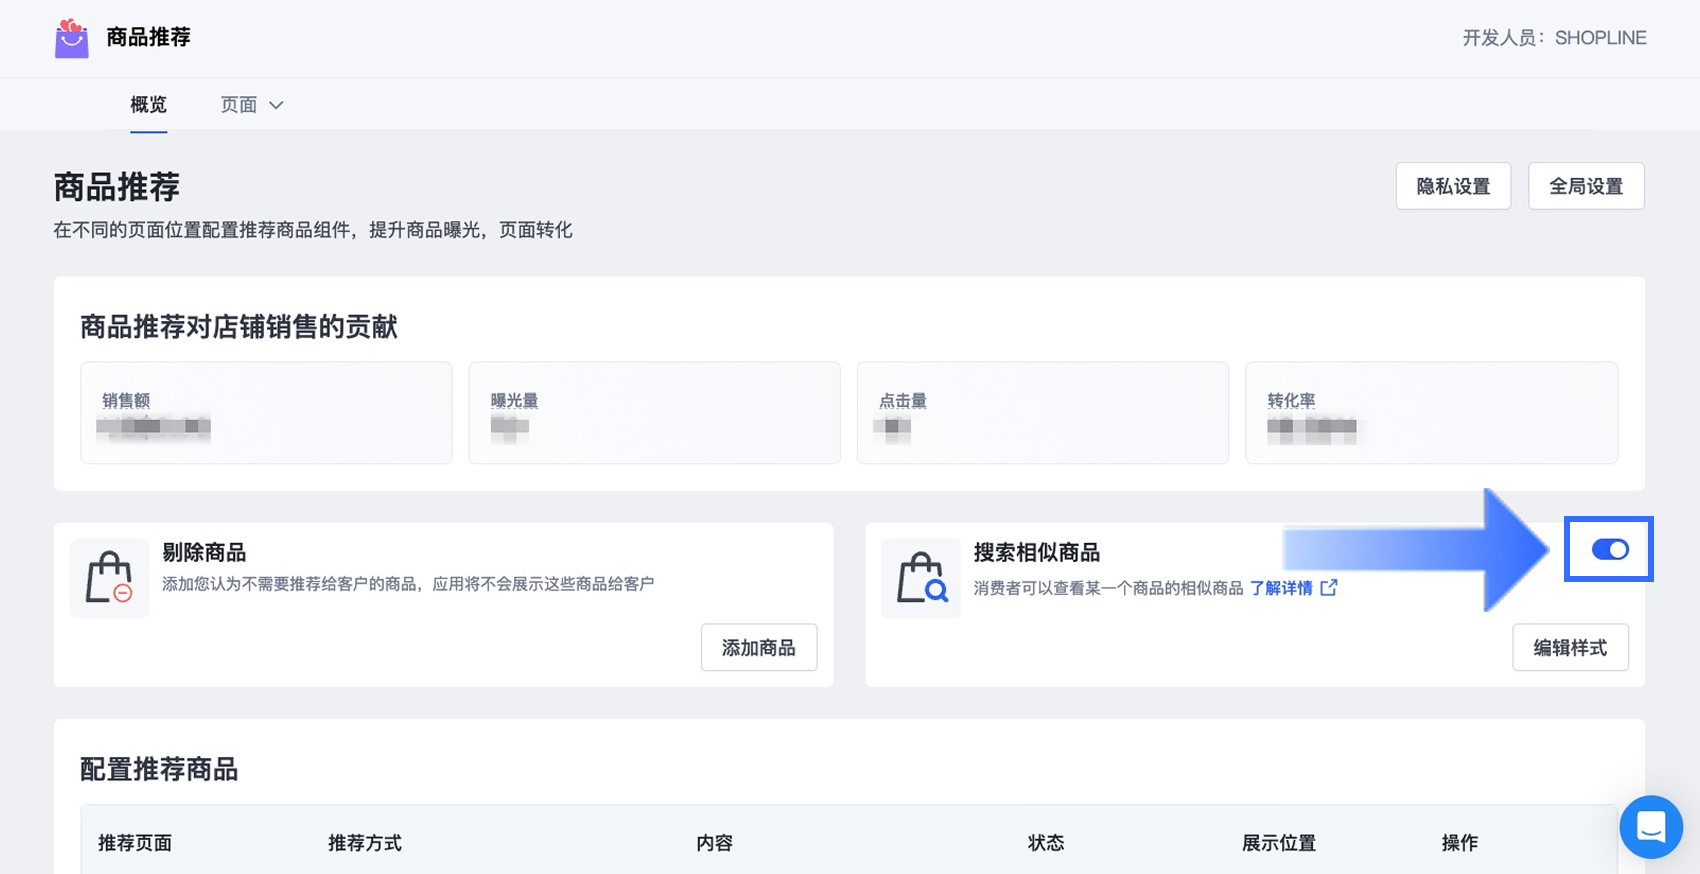This screenshot has height=874, width=1700.
Task: Click the external link icon beside 了解详情
Action: click(1329, 588)
